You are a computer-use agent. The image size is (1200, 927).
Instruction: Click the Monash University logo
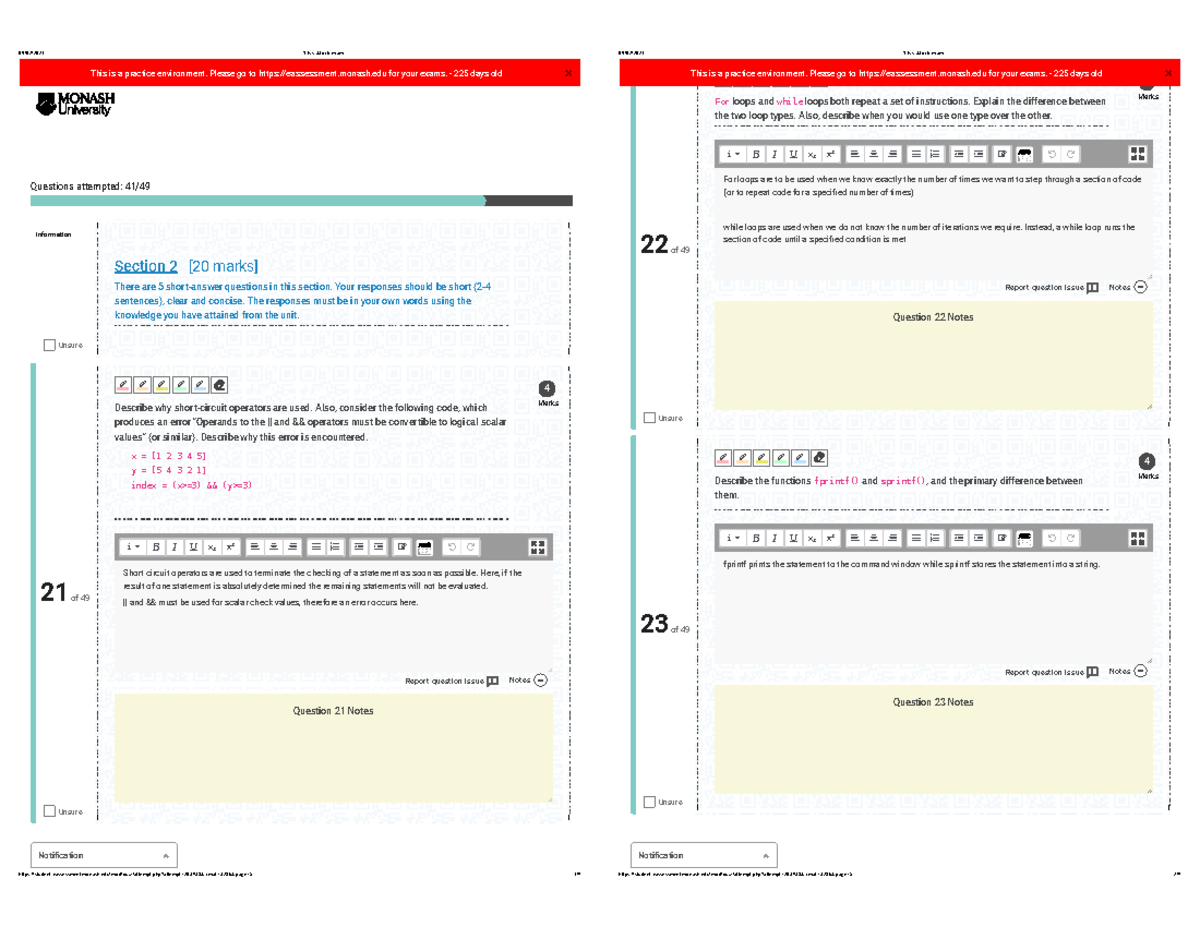[75, 104]
